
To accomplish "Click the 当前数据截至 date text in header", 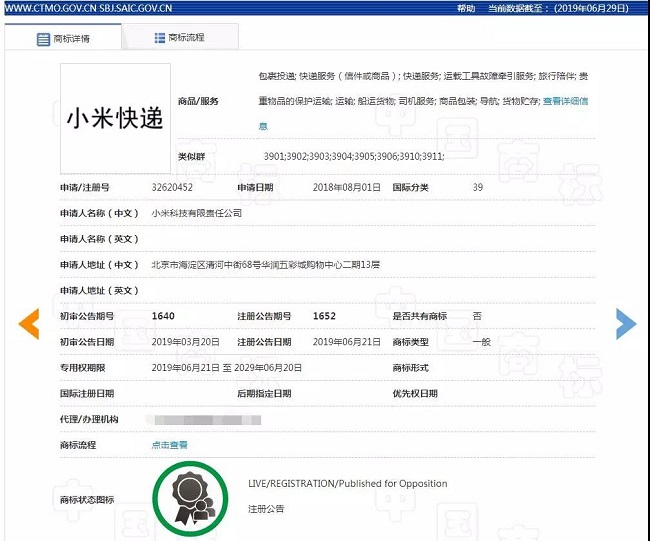I will (558, 8).
